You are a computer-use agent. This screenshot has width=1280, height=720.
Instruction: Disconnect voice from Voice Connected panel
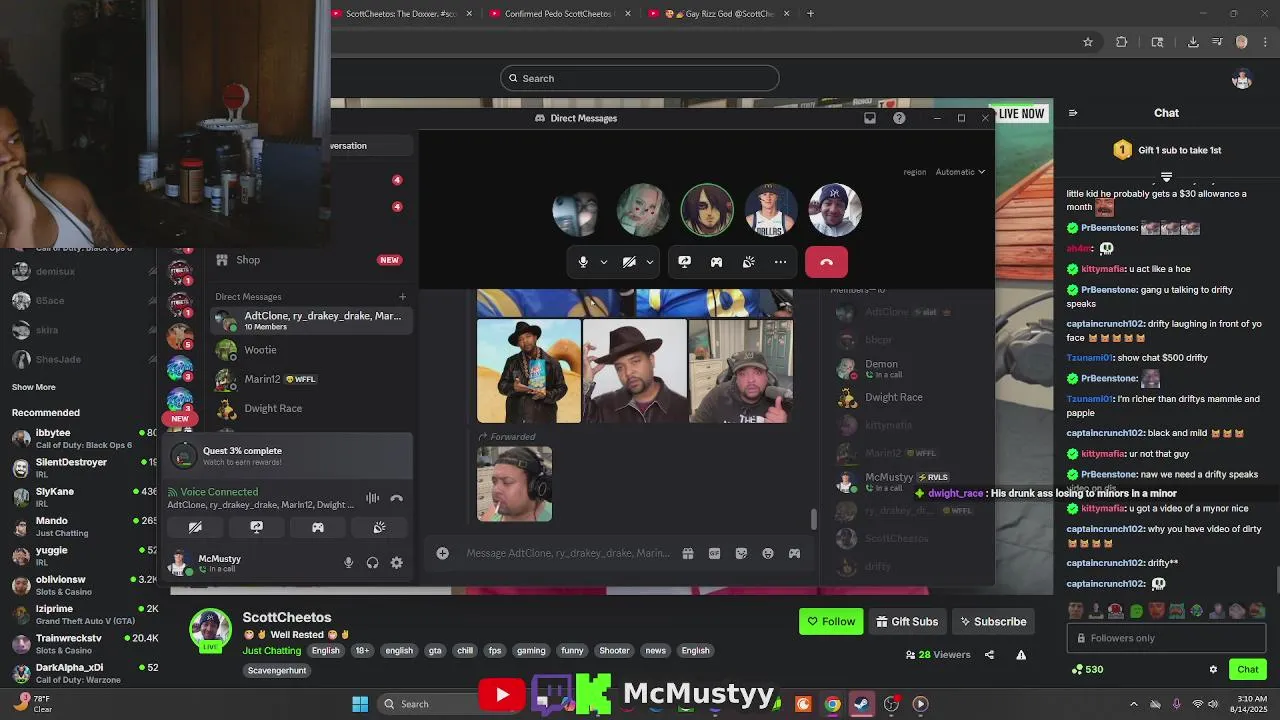coord(396,498)
